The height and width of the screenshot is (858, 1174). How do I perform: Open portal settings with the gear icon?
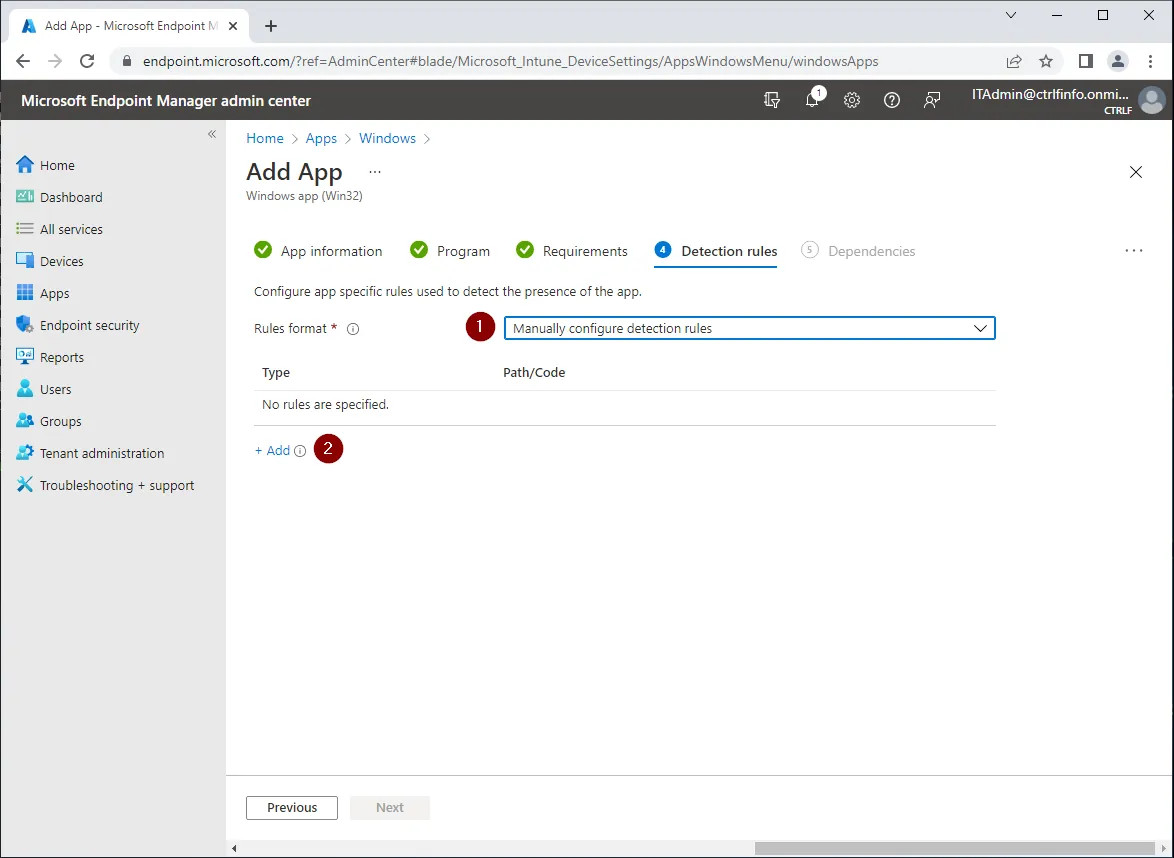pos(852,100)
